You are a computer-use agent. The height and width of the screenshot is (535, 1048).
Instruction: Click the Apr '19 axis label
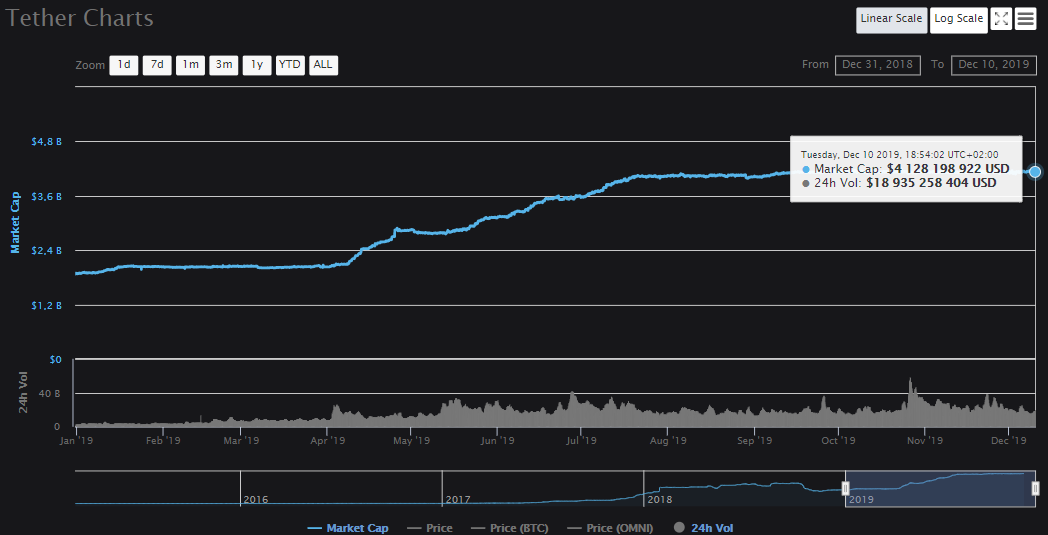[328, 441]
